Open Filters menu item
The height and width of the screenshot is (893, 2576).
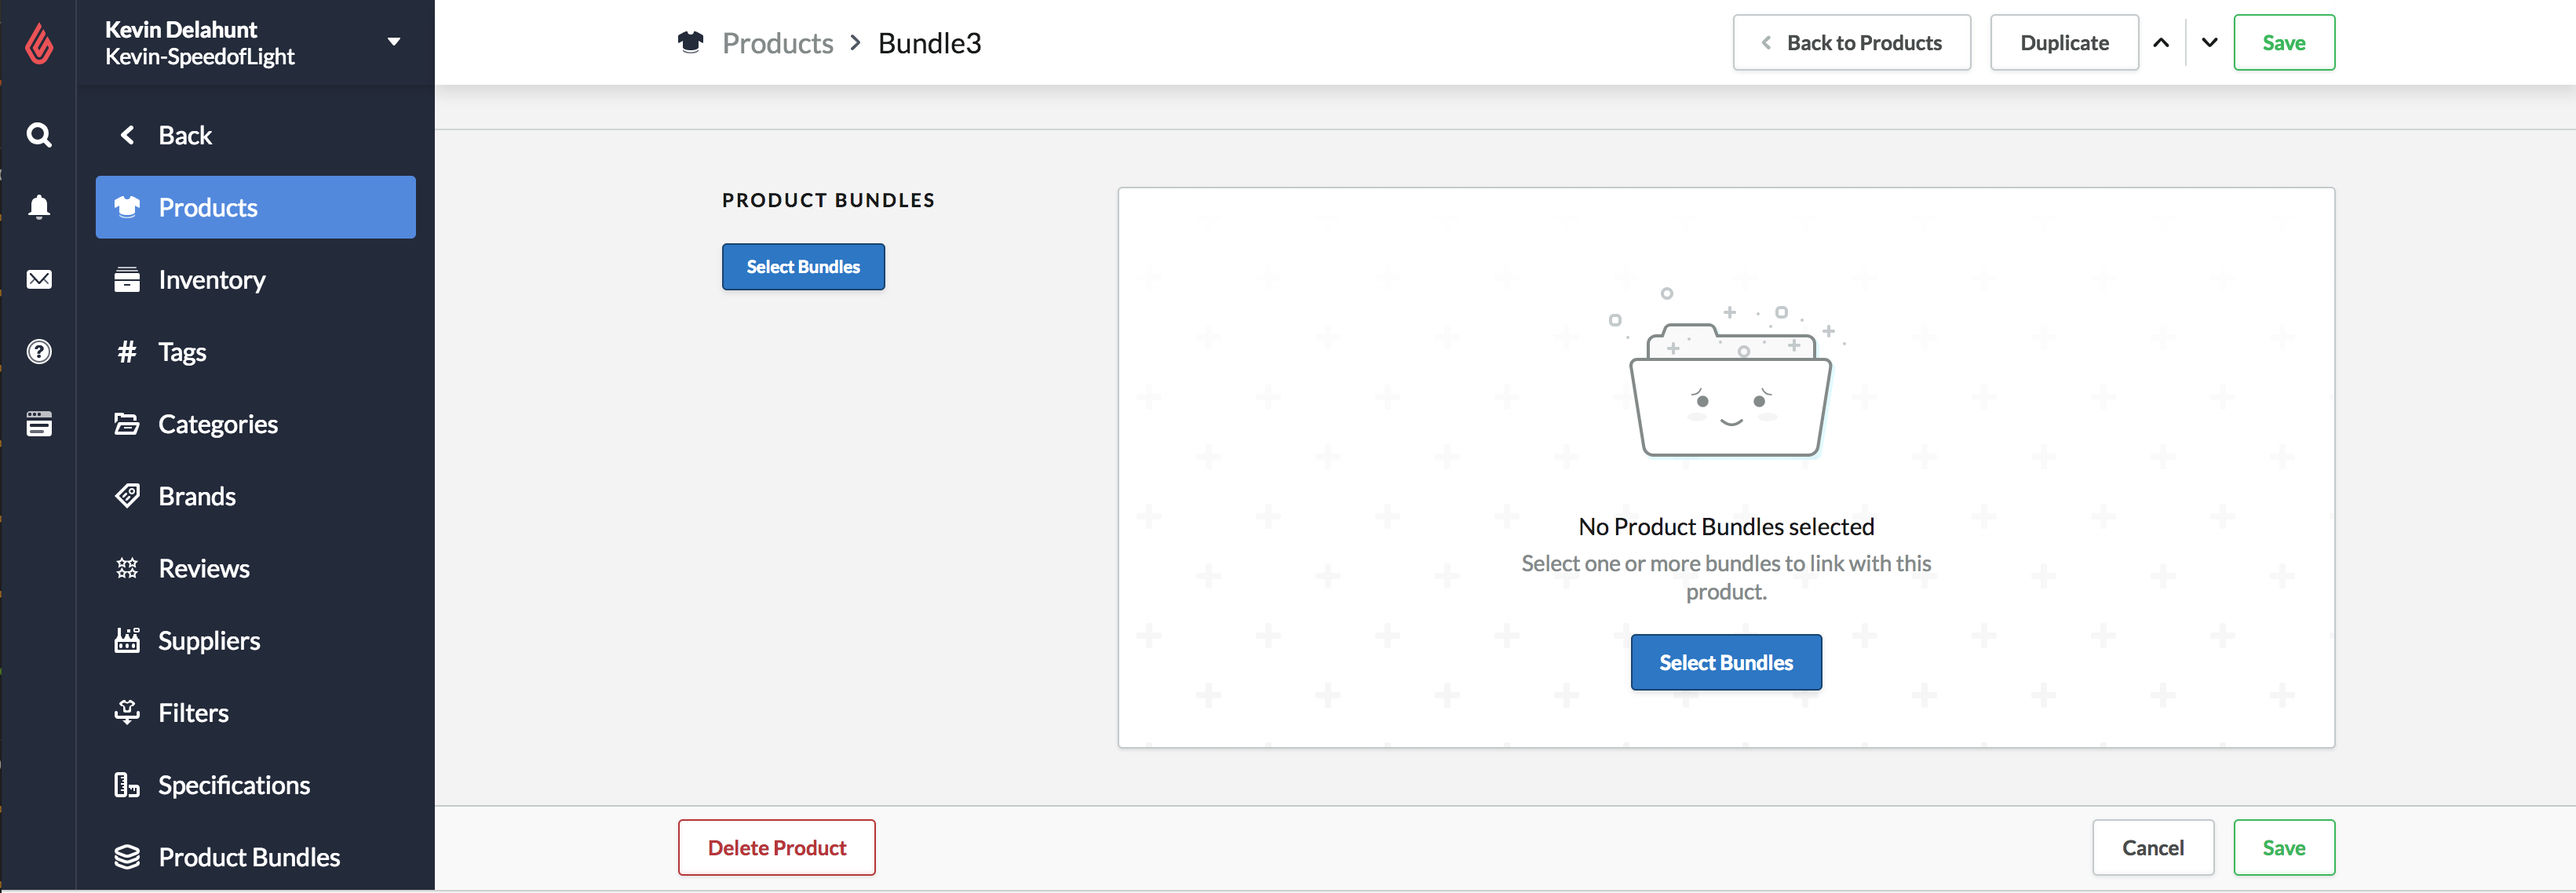tap(256, 712)
